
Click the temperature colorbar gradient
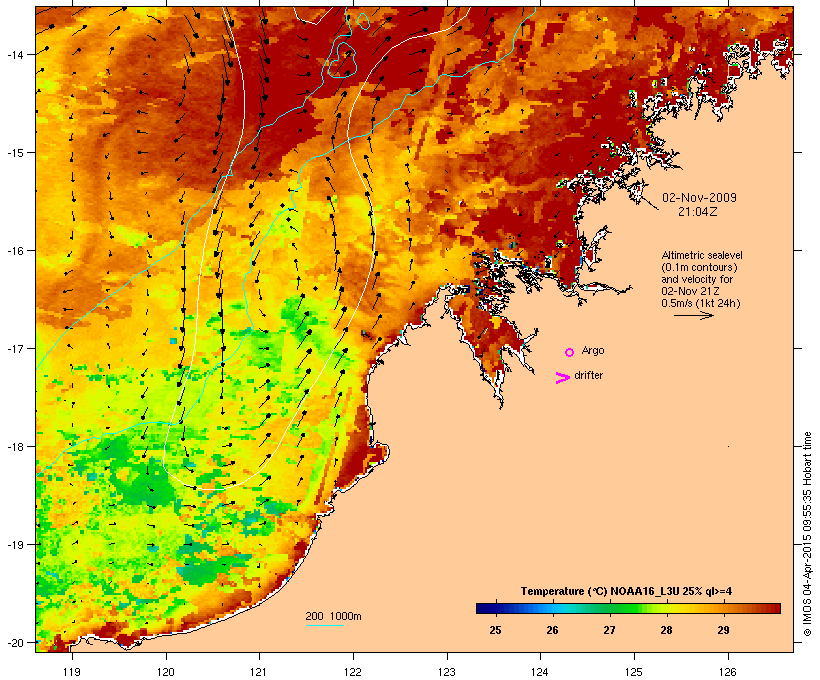[628, 608]
